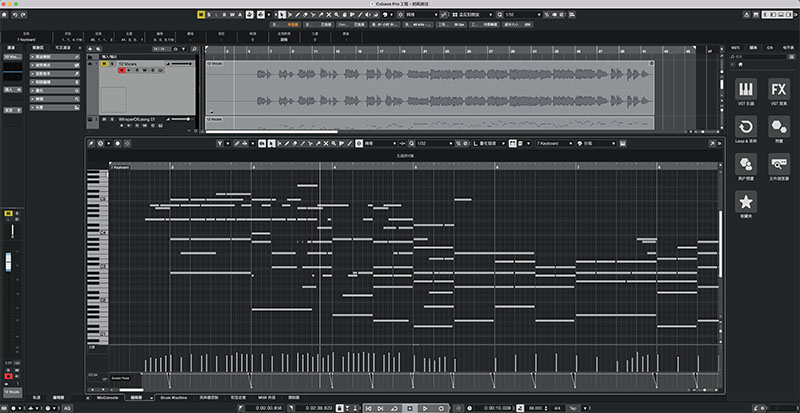Click transport Stop button
800x413 pixels.
pos(410,408)
